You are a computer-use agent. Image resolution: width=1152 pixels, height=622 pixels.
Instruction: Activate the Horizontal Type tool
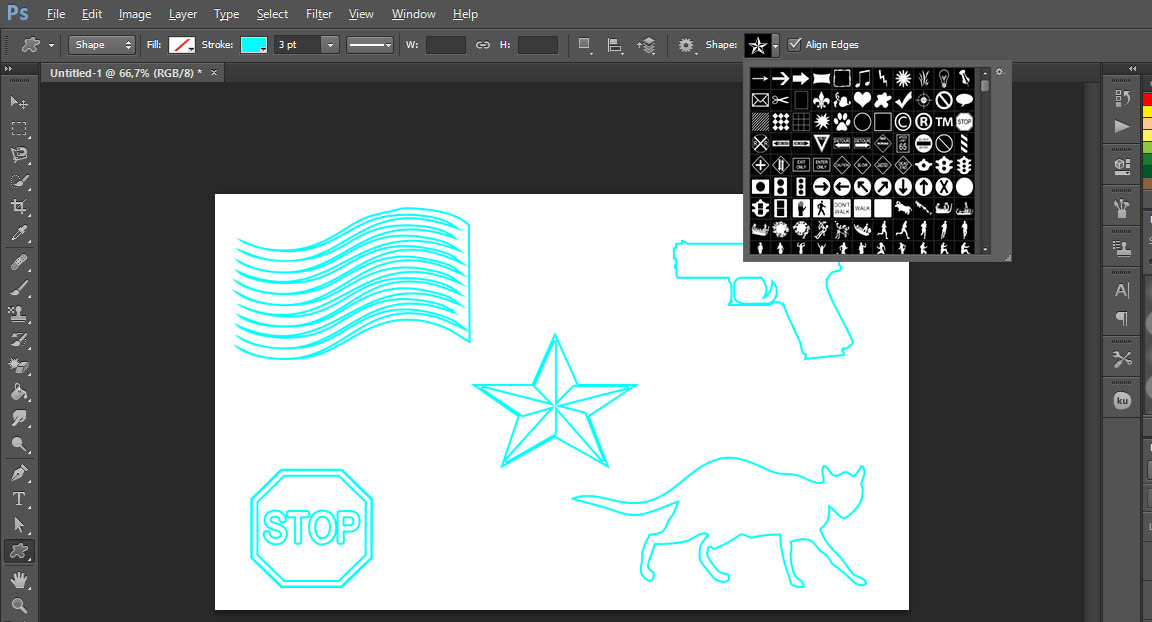coord(19,498)
